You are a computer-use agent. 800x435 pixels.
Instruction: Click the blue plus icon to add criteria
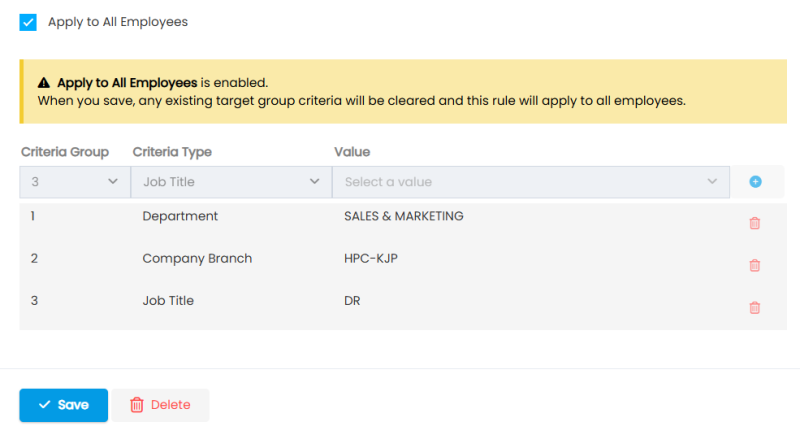[755, 182]
